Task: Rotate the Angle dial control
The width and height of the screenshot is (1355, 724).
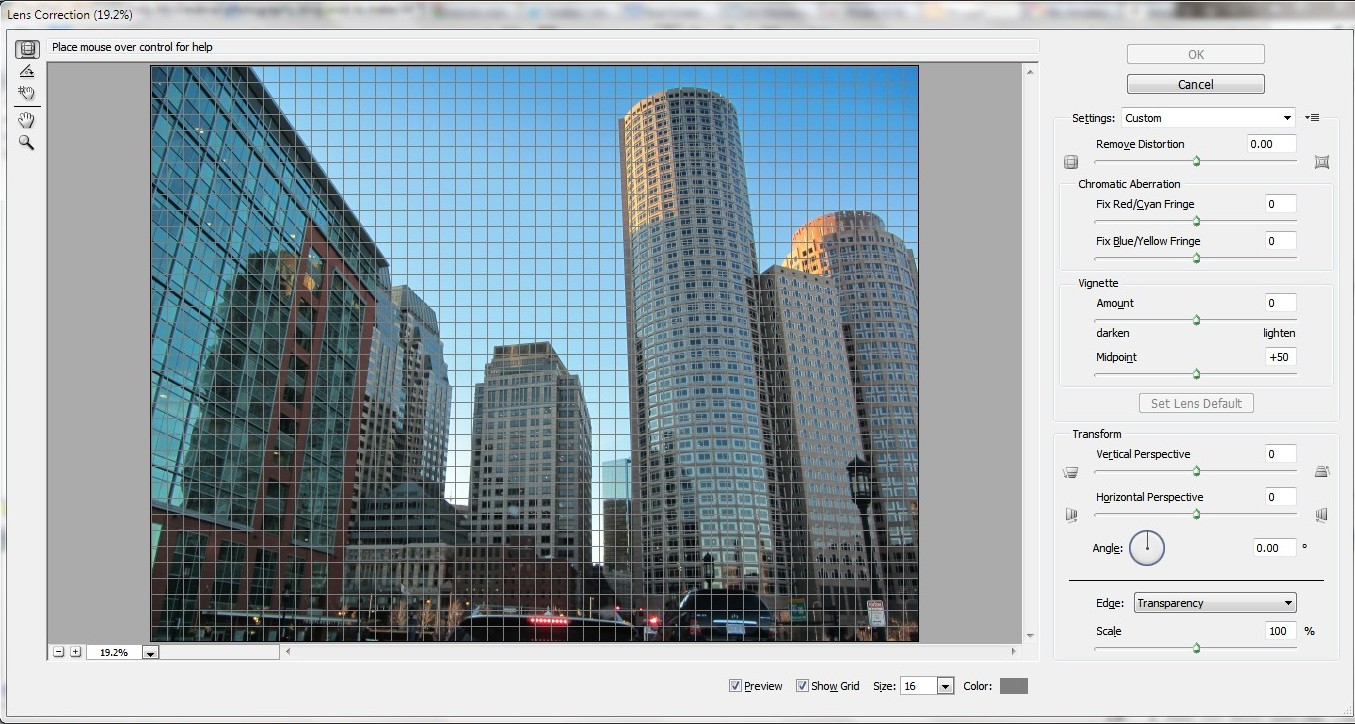Action: click(1147, 547)
